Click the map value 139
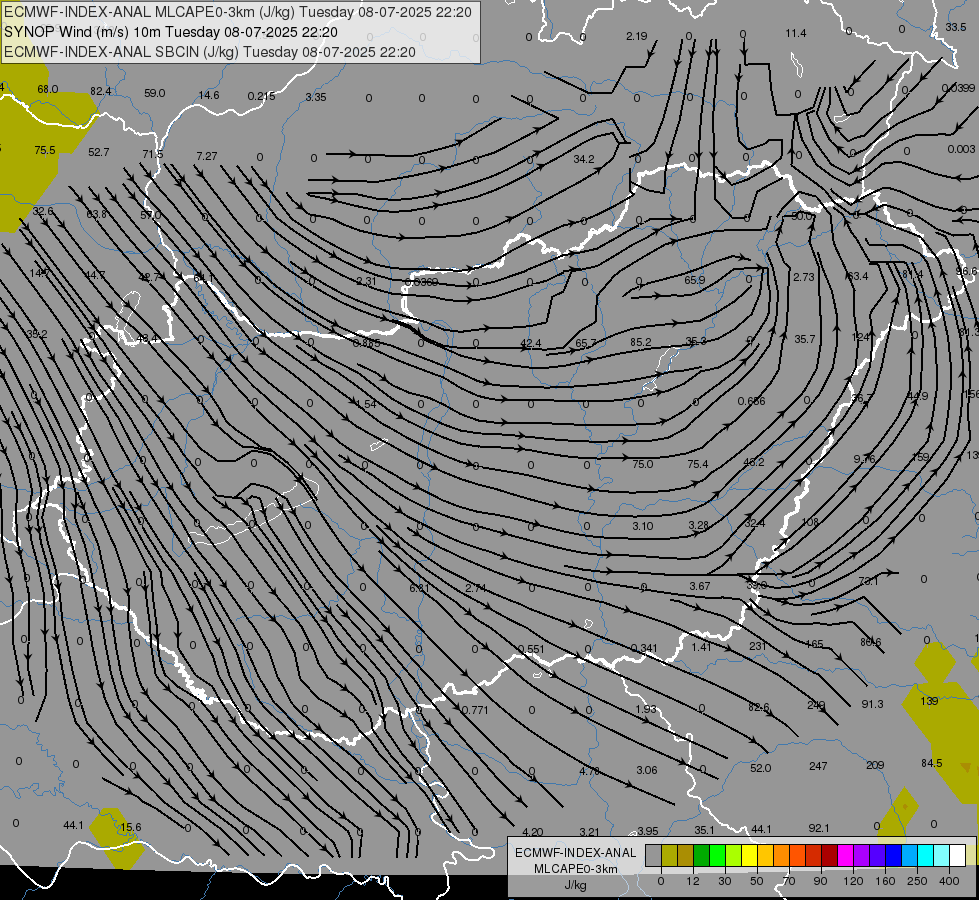The height and width of the screenshot is (900, 979). [929, 701]
